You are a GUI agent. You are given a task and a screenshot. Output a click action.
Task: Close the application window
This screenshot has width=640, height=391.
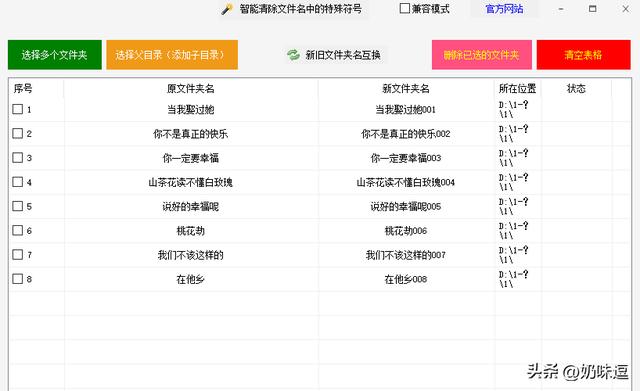click(x=625, y=9)
